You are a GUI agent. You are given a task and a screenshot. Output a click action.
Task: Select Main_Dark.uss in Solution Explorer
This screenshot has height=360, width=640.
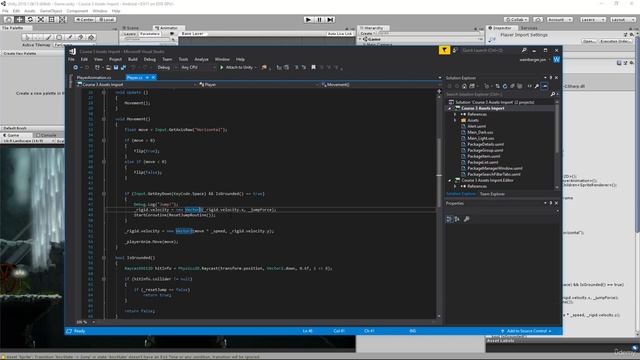coord(480,132)
